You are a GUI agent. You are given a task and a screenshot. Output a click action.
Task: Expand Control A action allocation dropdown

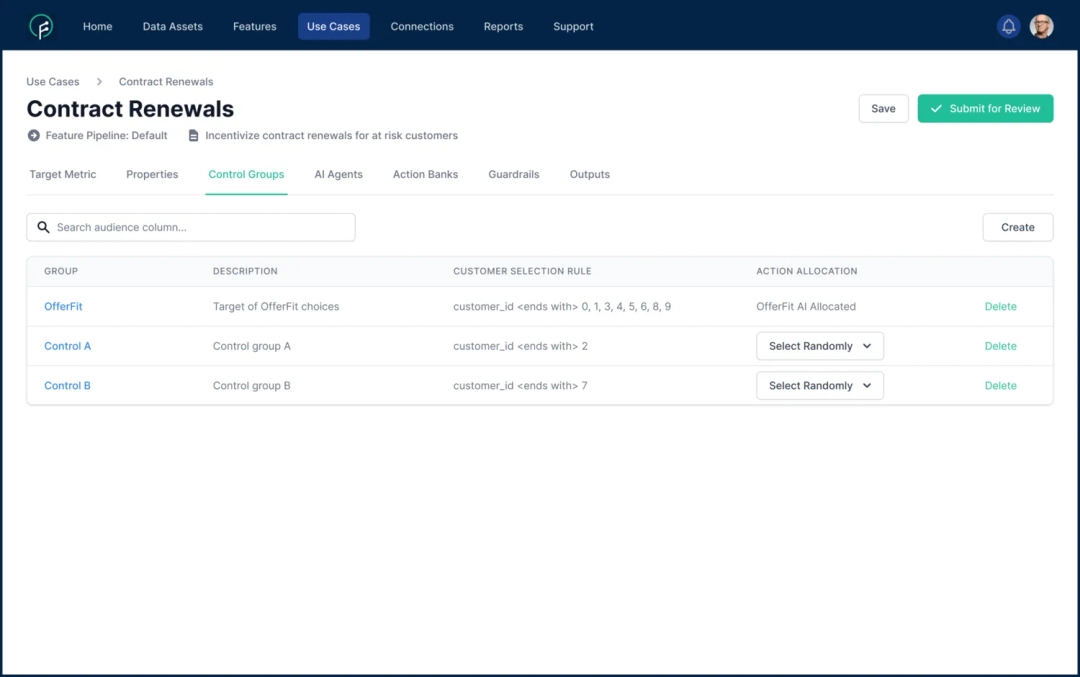coord(820,346)
